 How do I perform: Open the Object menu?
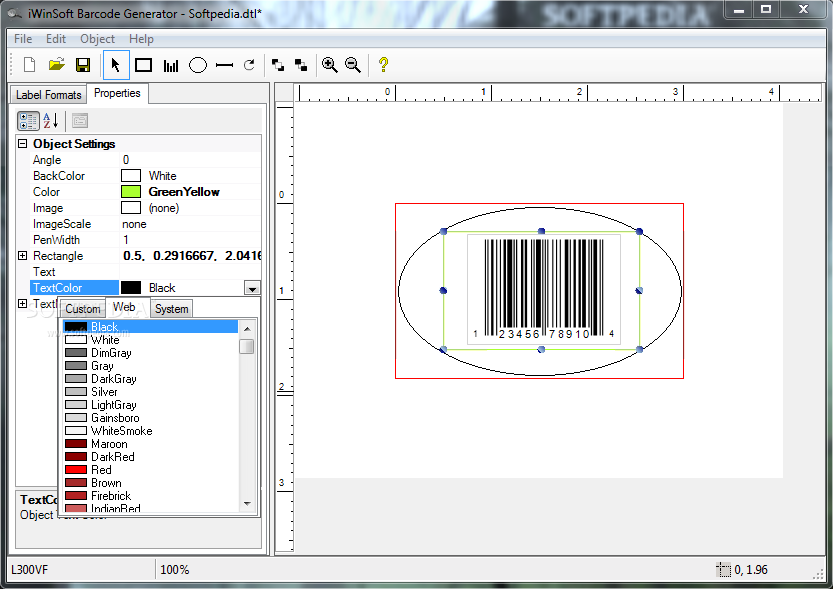(x=97, y=39)
